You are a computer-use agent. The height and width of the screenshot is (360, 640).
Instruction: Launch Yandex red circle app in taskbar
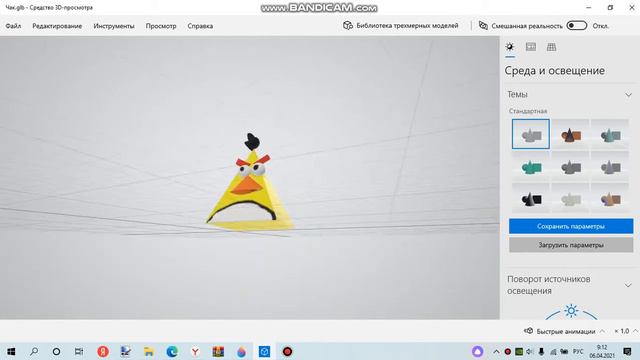coord(103,351)
